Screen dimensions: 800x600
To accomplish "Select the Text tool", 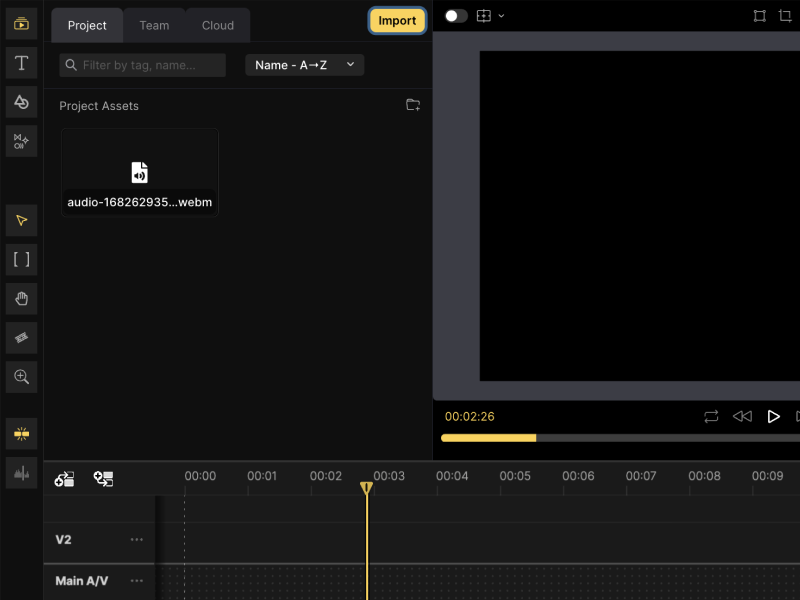I will tap(21, 63).
